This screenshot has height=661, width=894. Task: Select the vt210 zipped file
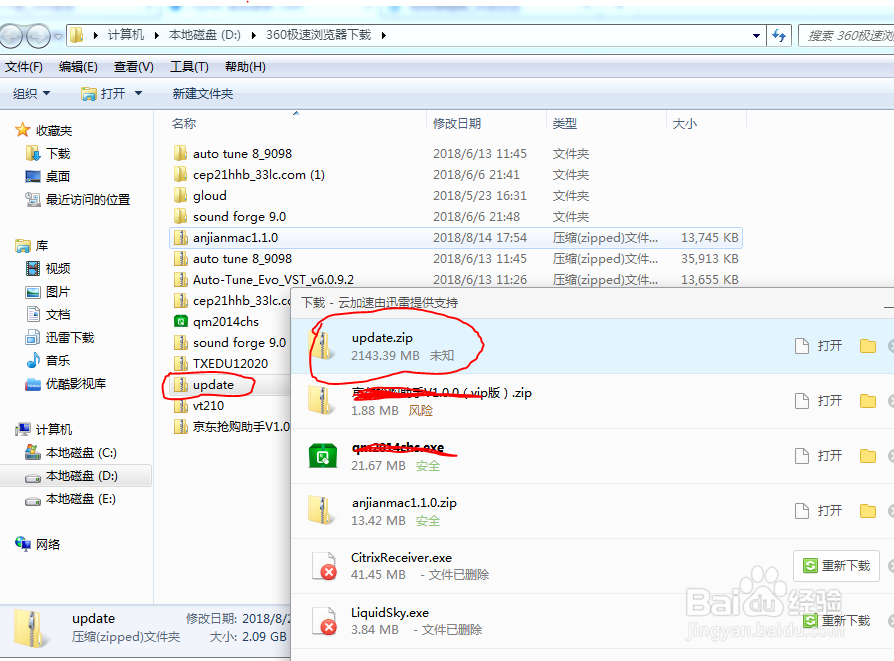click(208, 405)
